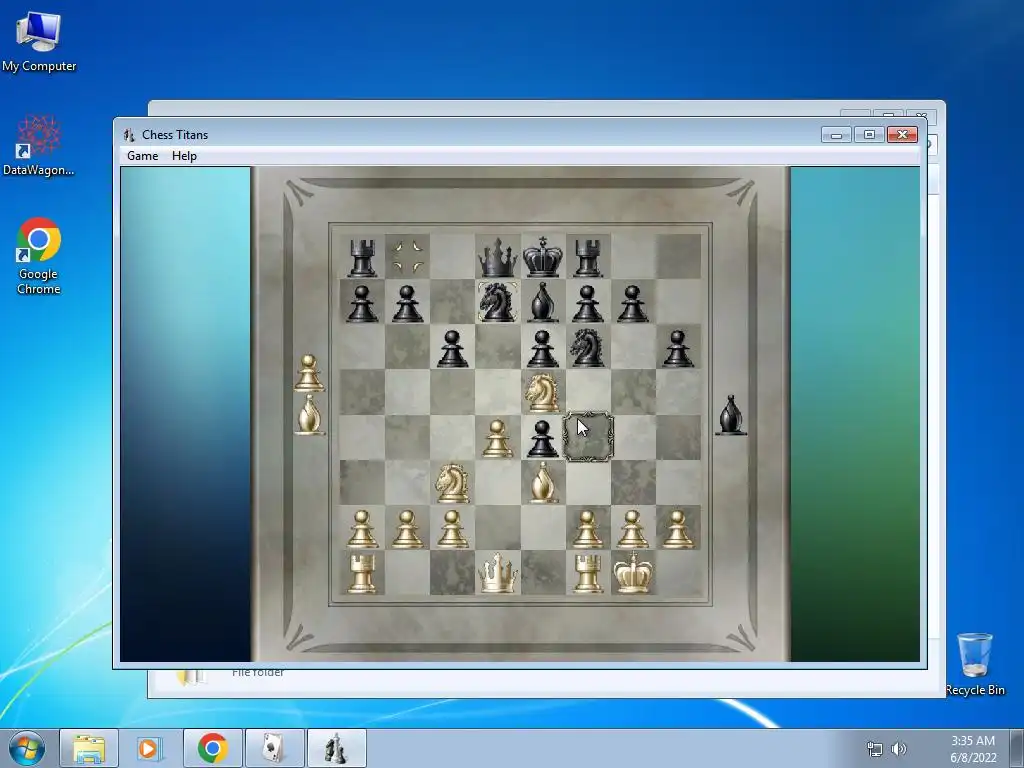Pick the white knight on c3
The height and width of the screenshot is (768, 1024).
pyautogui.click(x=453, y=483)
